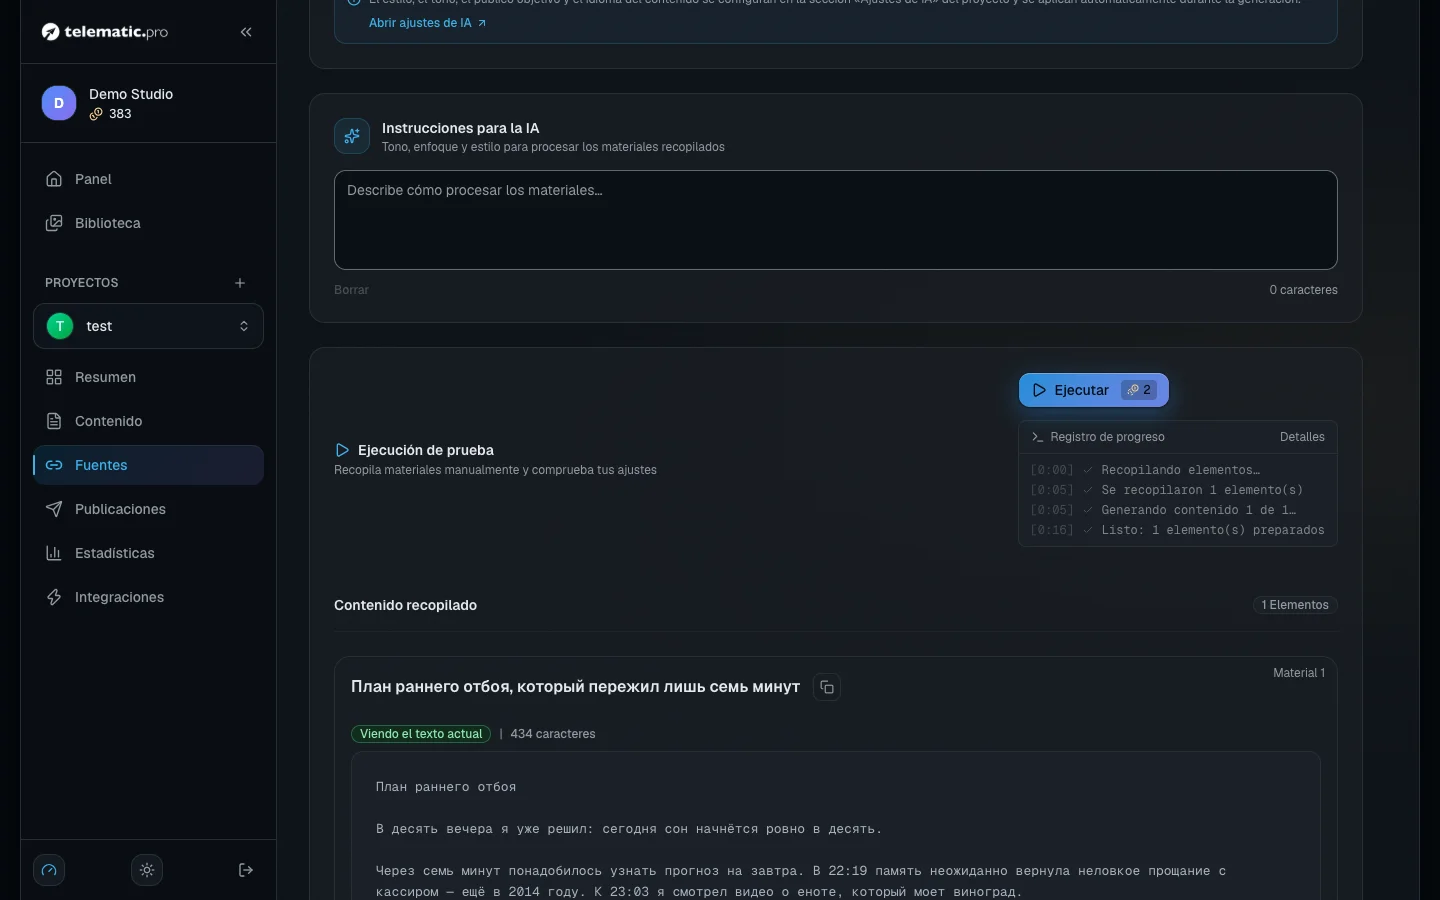Click the 383 credits counter
This screenshot has height=900, width=1440.
(x=111, y=114)
